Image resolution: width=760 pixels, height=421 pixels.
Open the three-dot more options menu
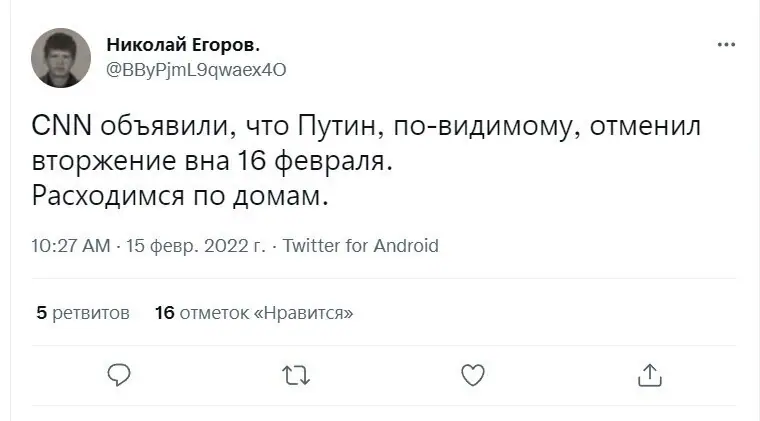click(727, 45)
